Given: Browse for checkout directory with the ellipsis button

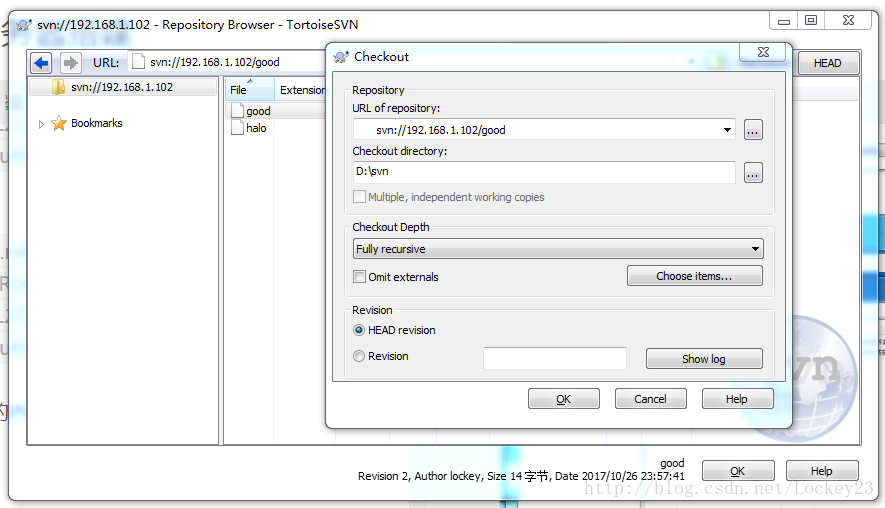Looking at the screenshot, I should (753, 173).
